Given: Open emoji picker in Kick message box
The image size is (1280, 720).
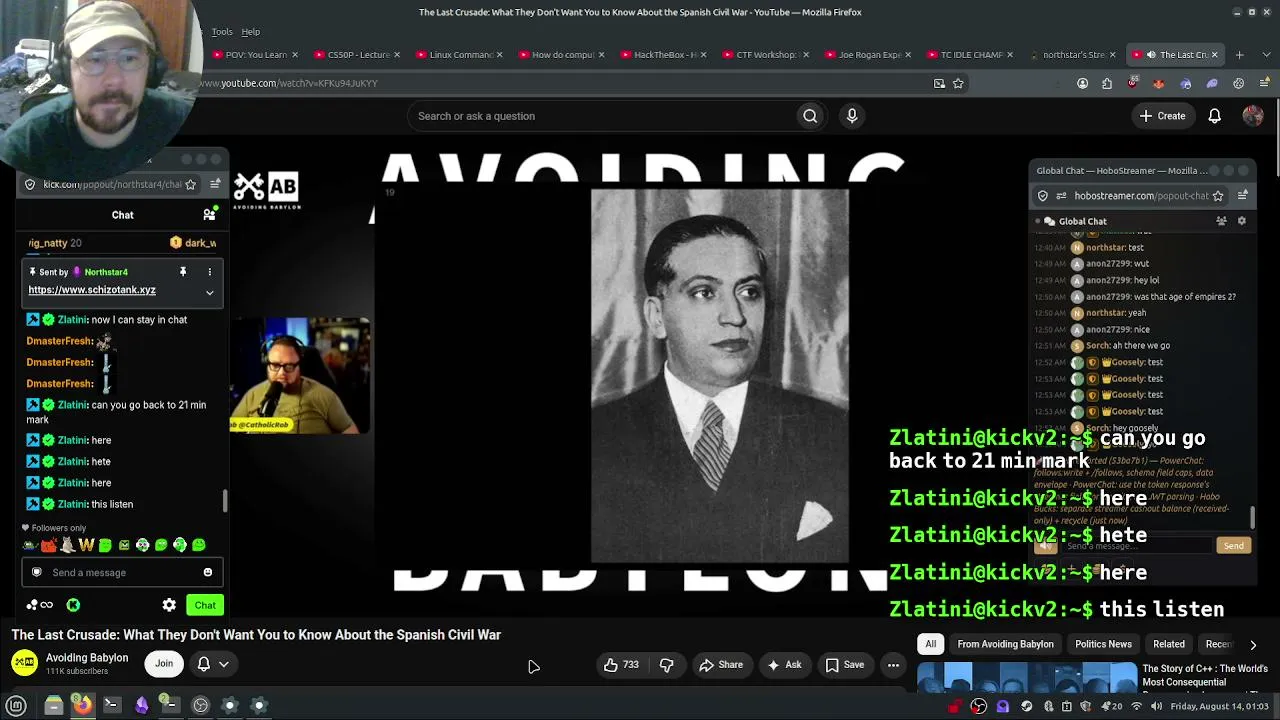Looking at the screenshot, I should (208, 573).
